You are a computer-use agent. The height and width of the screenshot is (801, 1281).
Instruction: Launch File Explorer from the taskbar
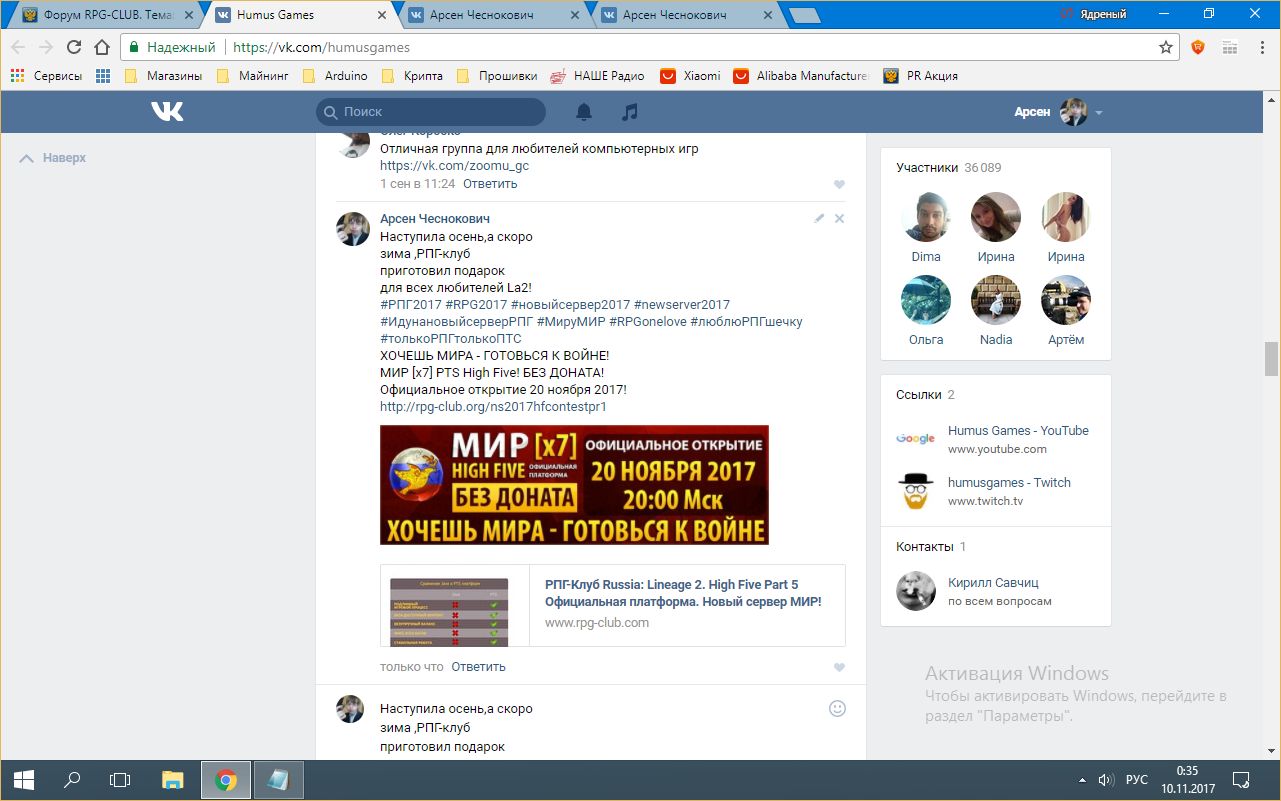173,779
